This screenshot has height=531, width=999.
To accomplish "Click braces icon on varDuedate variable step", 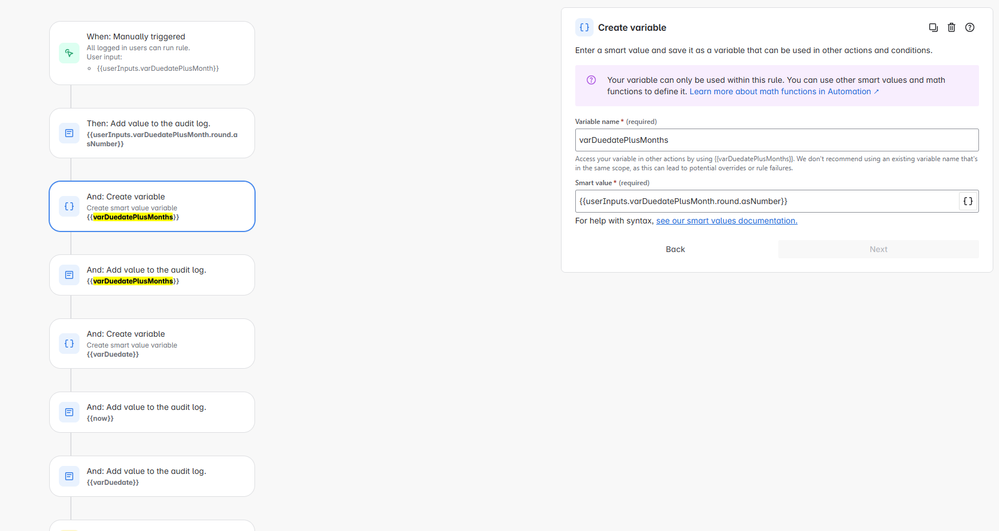I will 69,344.
